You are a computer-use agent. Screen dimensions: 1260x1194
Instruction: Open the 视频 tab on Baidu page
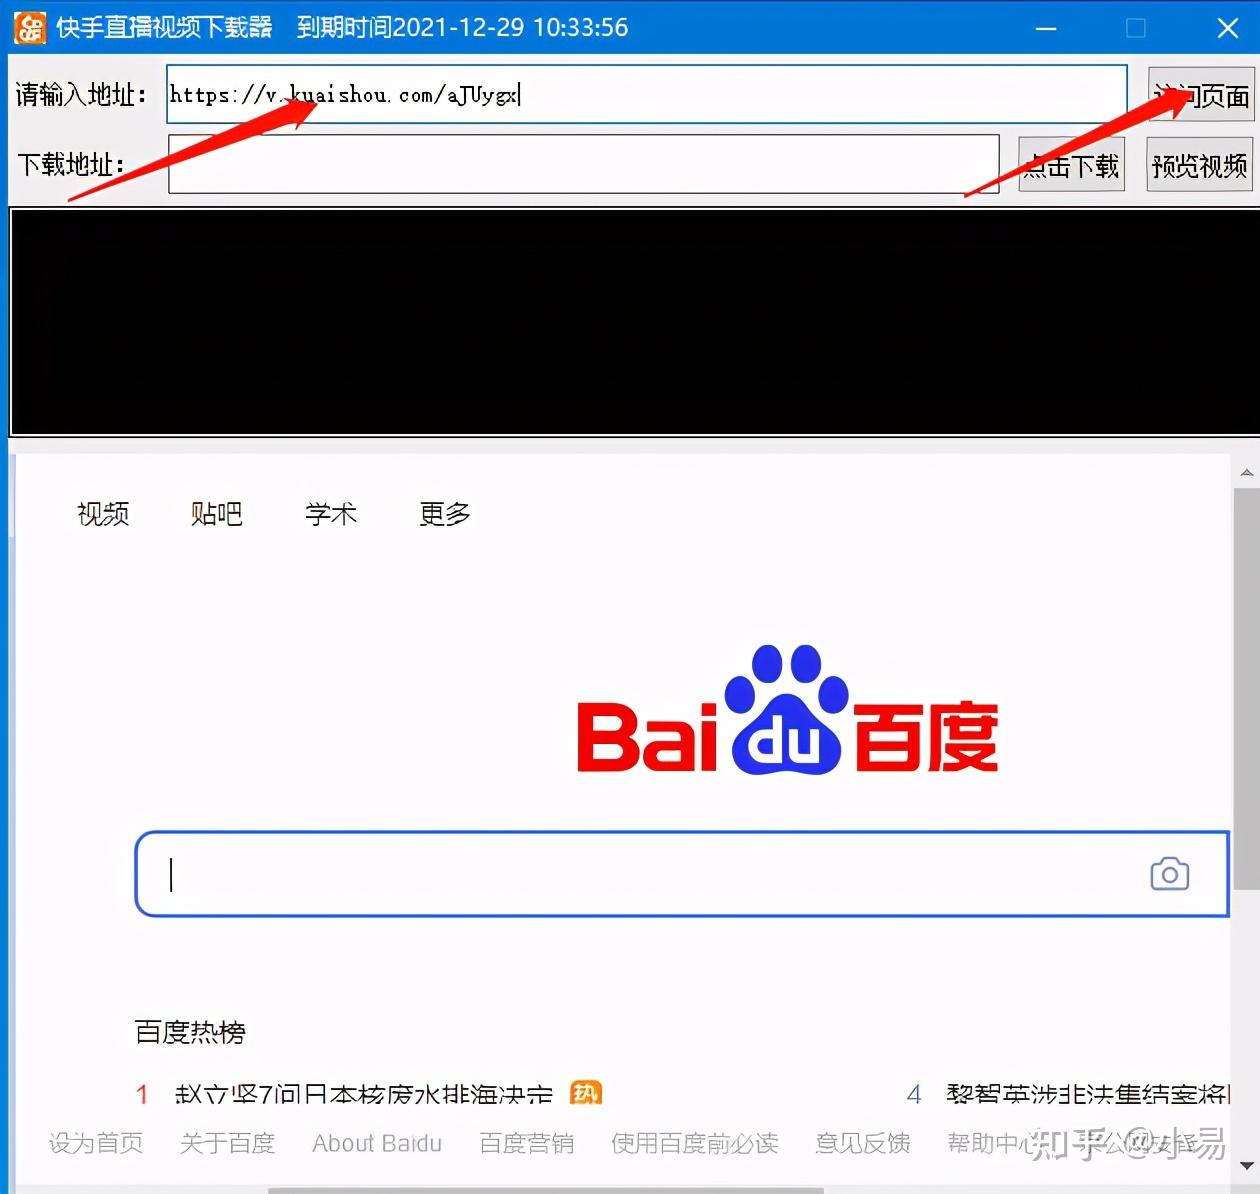103,514
